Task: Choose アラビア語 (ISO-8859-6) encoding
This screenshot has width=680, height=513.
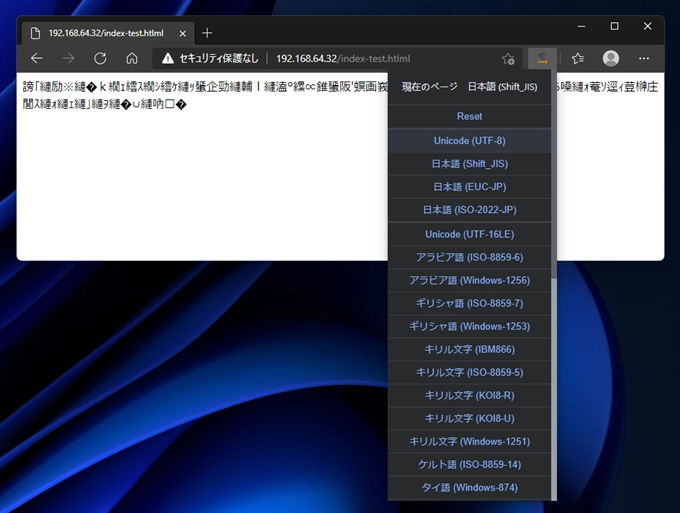Action: click(x=469, y=257)
